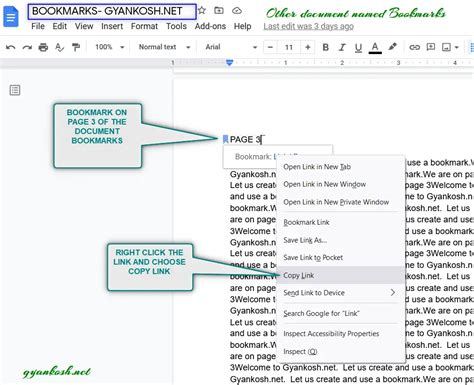The image size is (474, 385).
Task: Star the document with star icon
Action: coord(202,10)
